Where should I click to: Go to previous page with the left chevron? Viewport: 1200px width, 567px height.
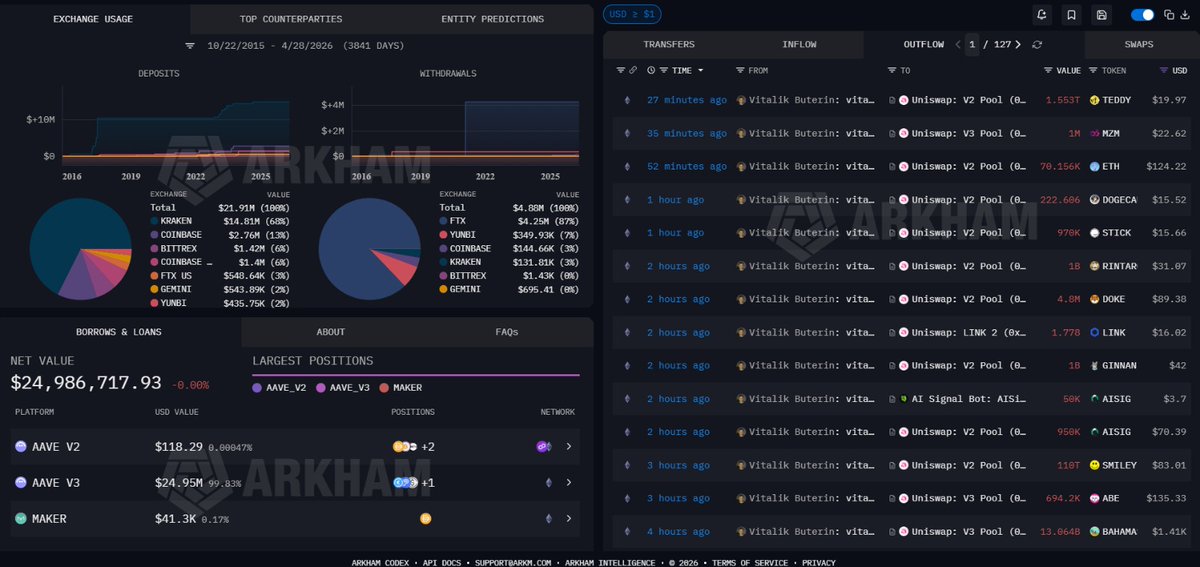[x=957, y=44]
